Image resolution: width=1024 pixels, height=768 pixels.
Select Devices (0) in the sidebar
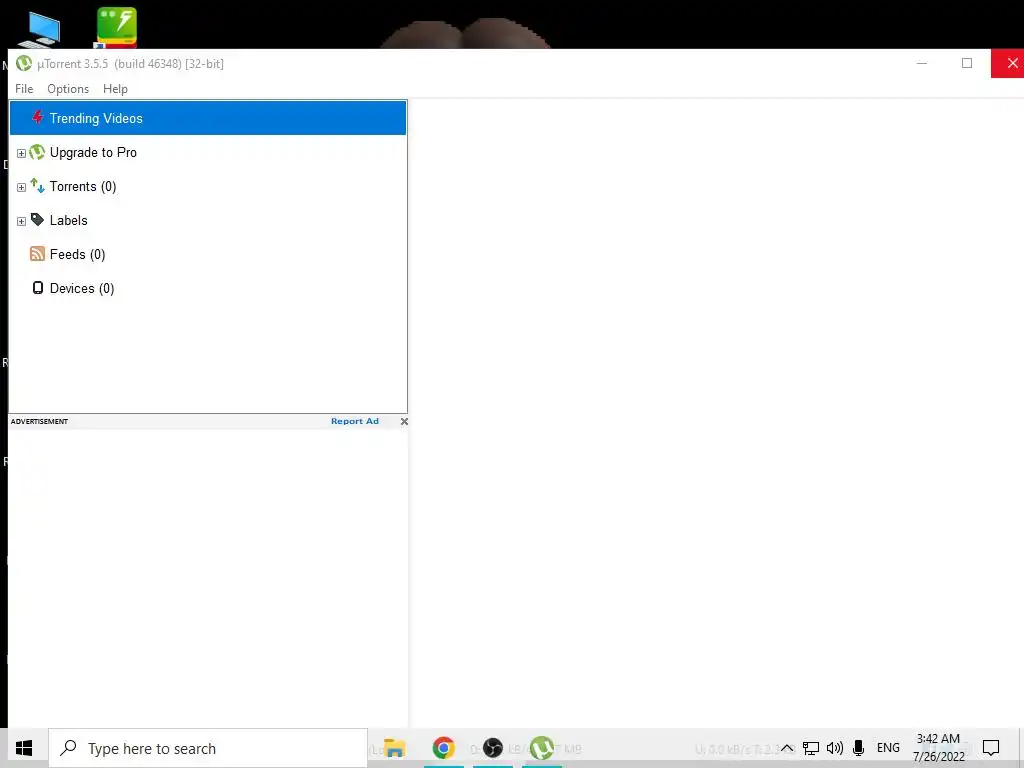pyautogui.click(x=82, y=289)
